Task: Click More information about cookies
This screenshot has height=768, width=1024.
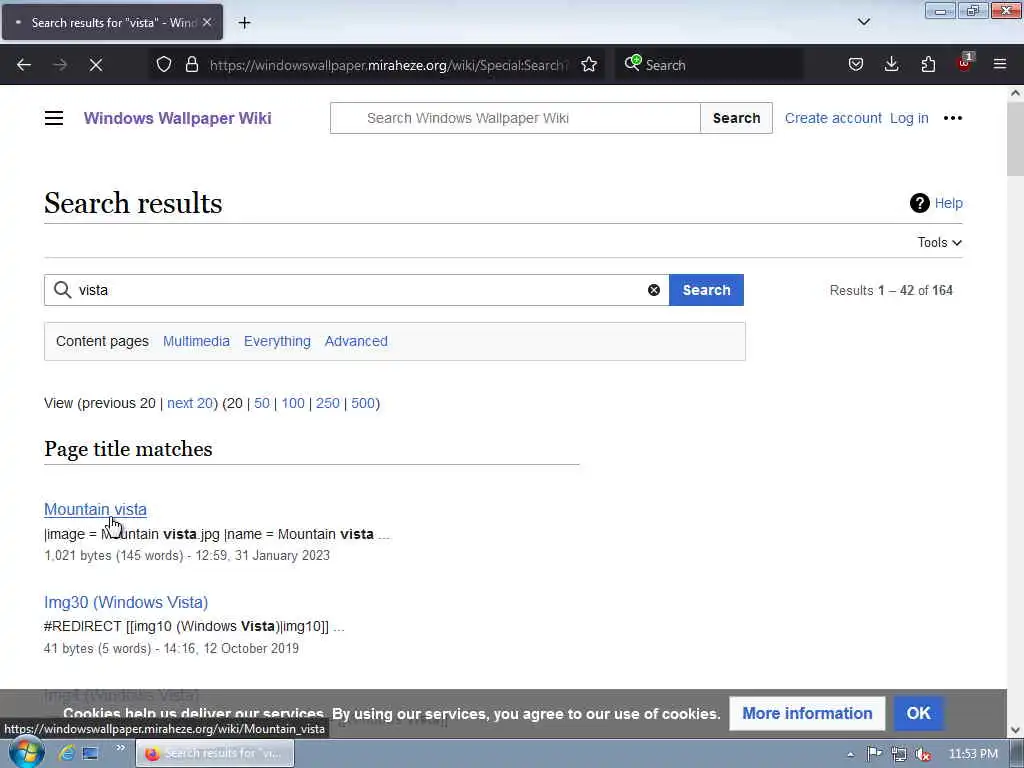Action: pyautogui.click(x=807, y=713)
